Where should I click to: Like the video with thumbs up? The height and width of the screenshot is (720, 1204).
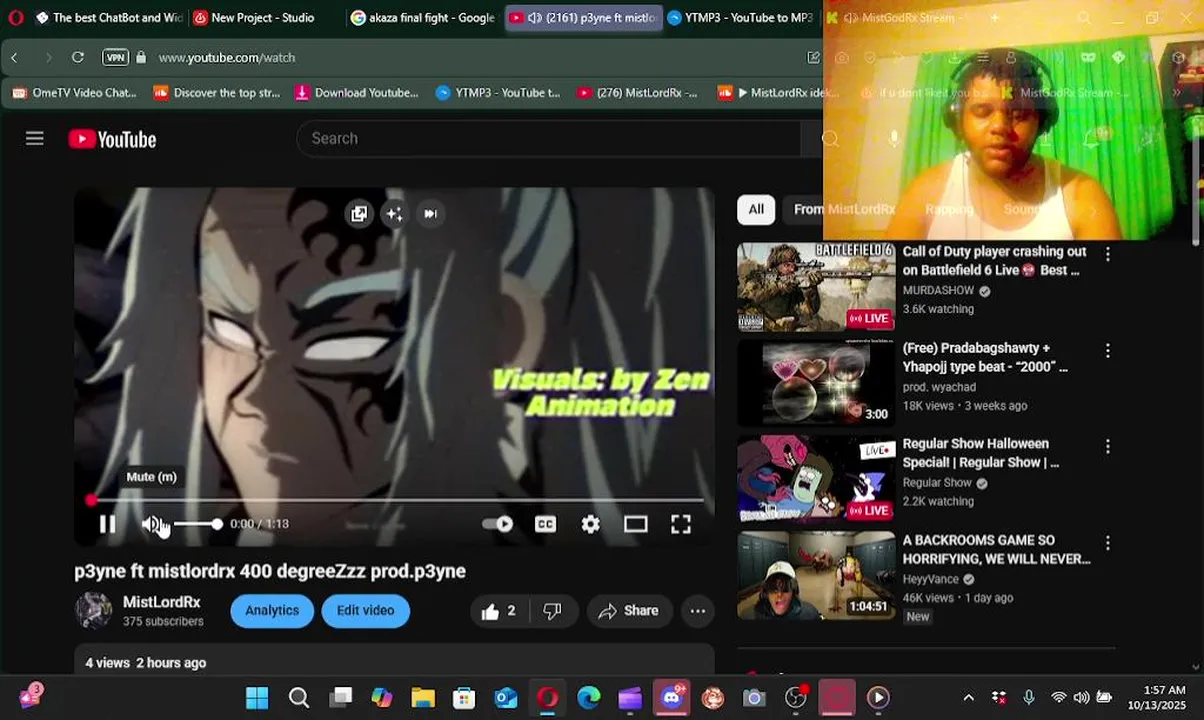498,611
